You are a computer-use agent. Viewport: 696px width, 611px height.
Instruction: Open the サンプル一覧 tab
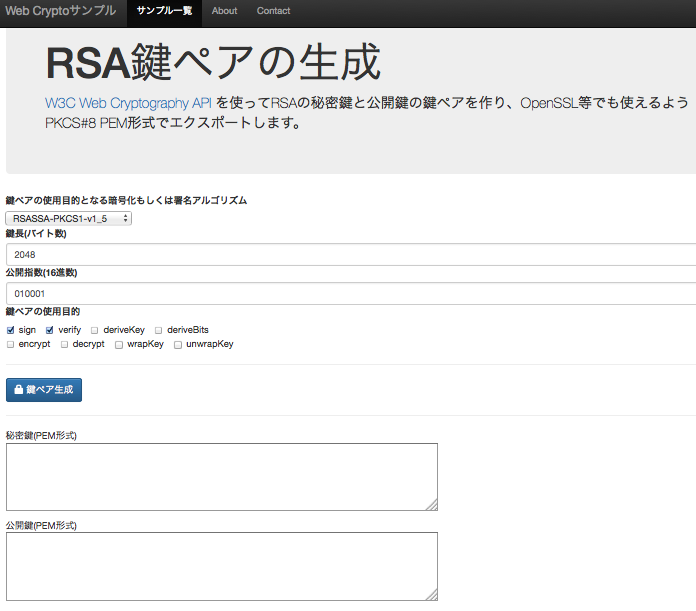click(164, 11)
